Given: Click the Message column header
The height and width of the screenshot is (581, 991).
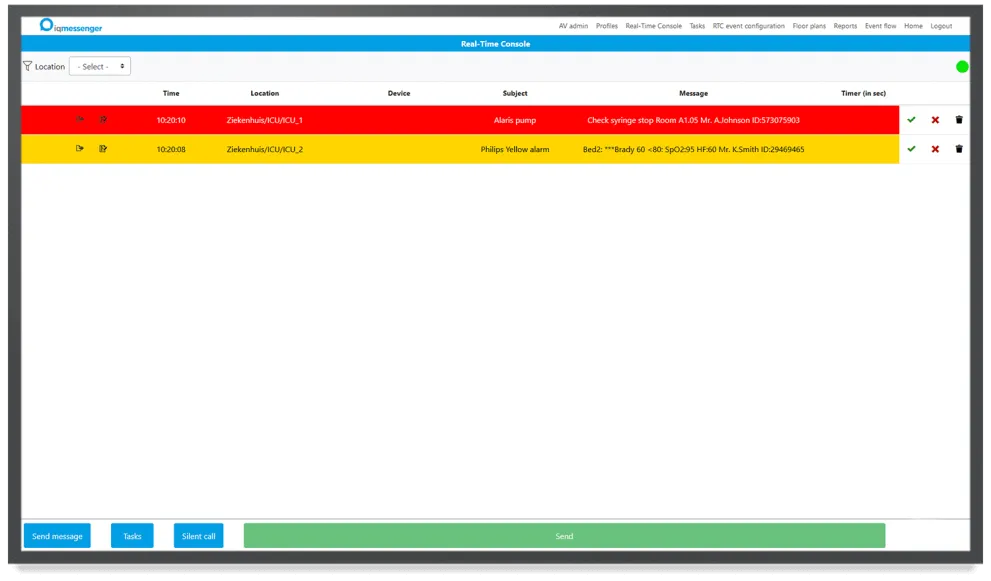Looking at the screenshot, I should 693,93.
